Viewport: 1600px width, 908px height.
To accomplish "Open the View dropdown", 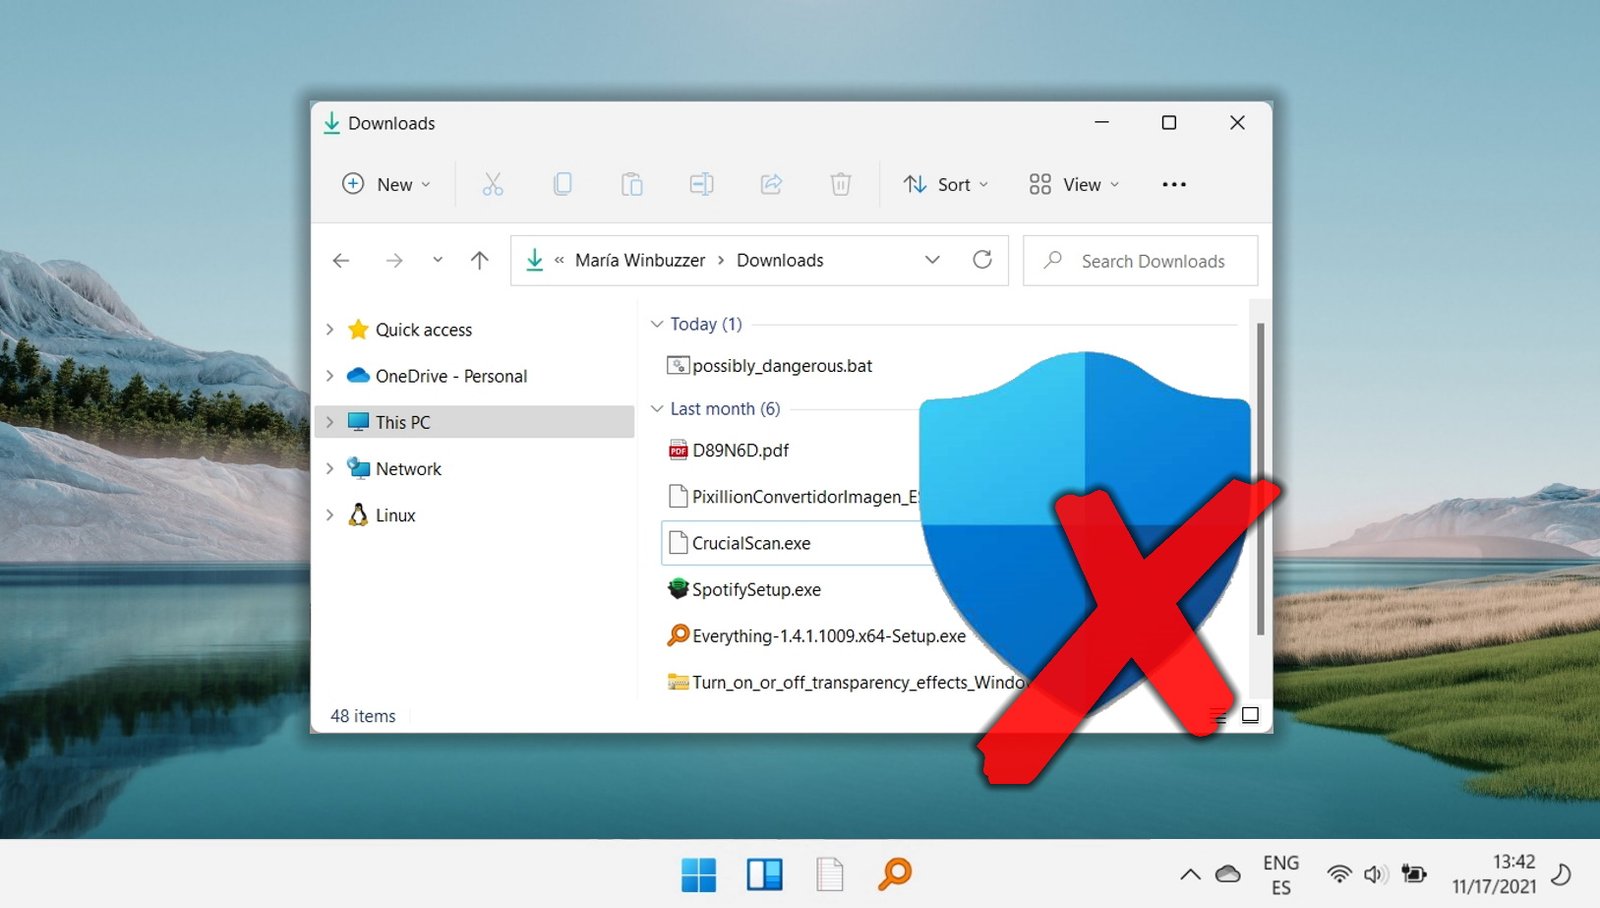I will point(1072,184).
